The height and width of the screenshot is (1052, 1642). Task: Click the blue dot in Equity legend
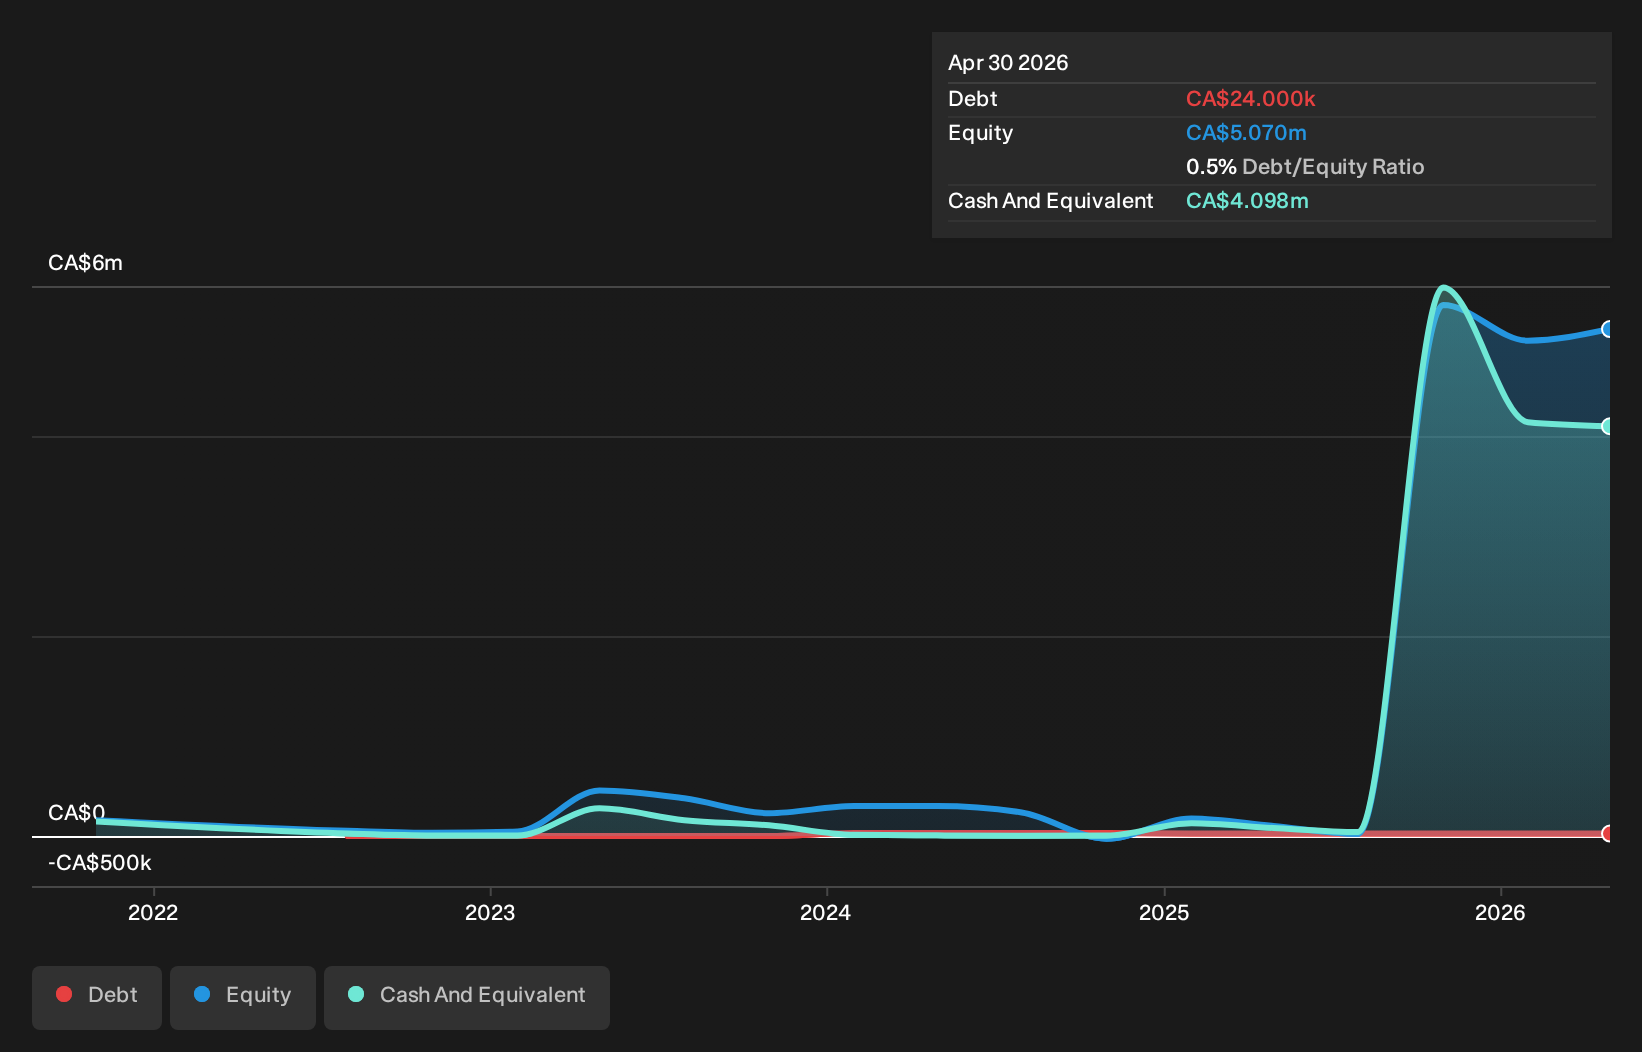click(202, 994)
